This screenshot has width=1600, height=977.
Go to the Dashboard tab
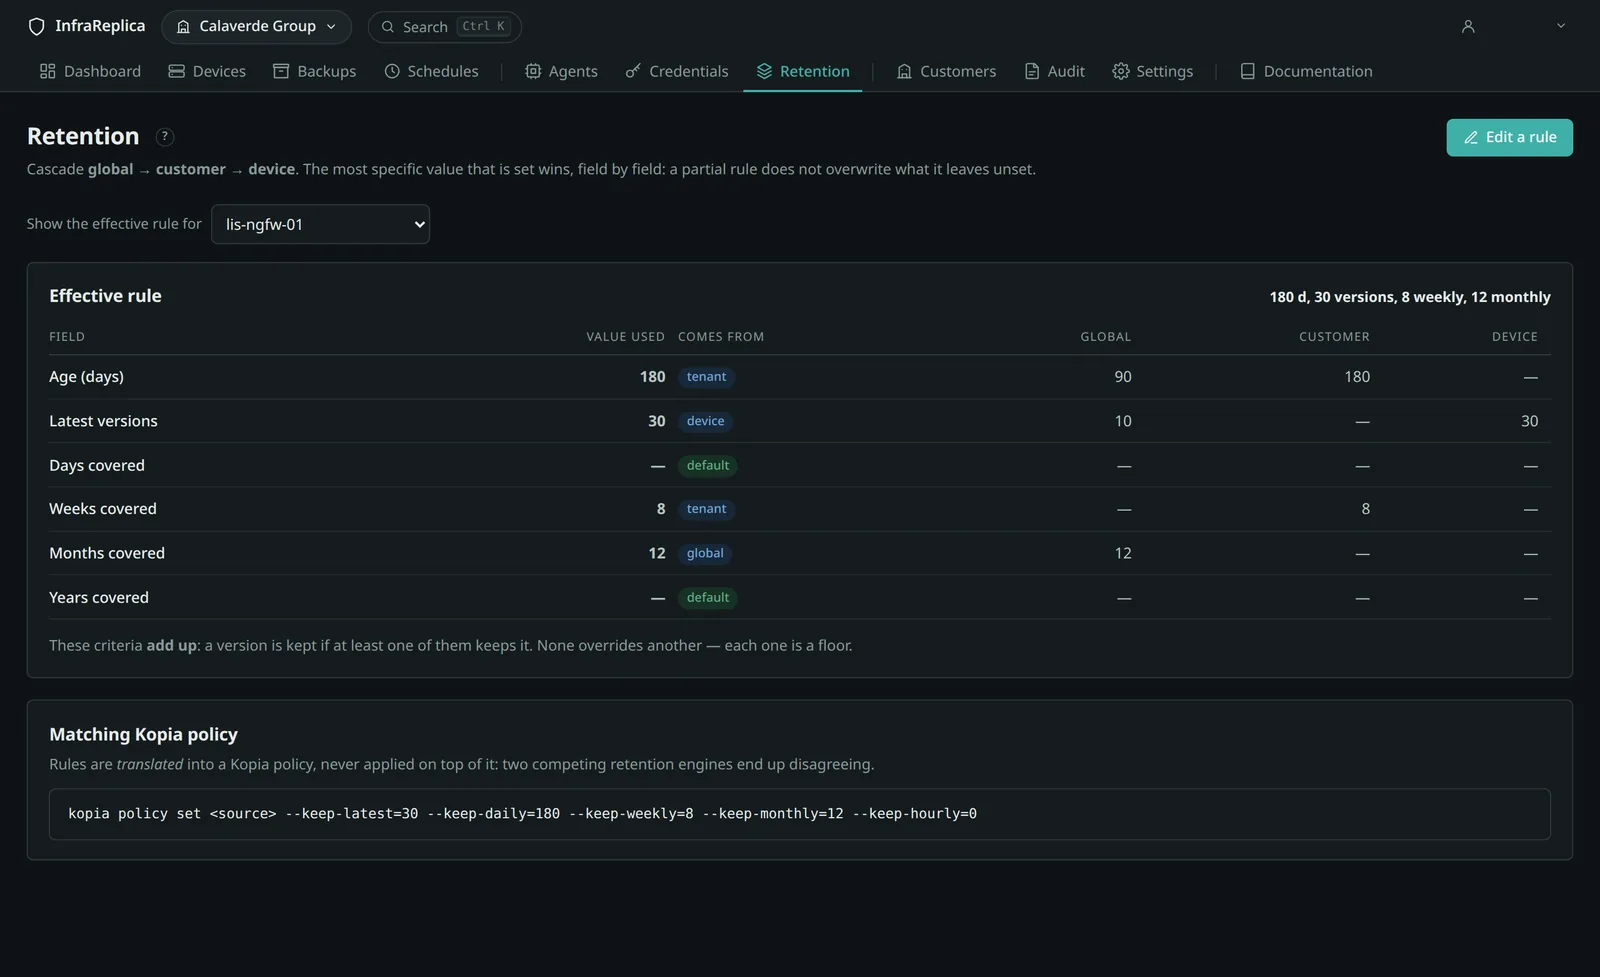[90, 71]
